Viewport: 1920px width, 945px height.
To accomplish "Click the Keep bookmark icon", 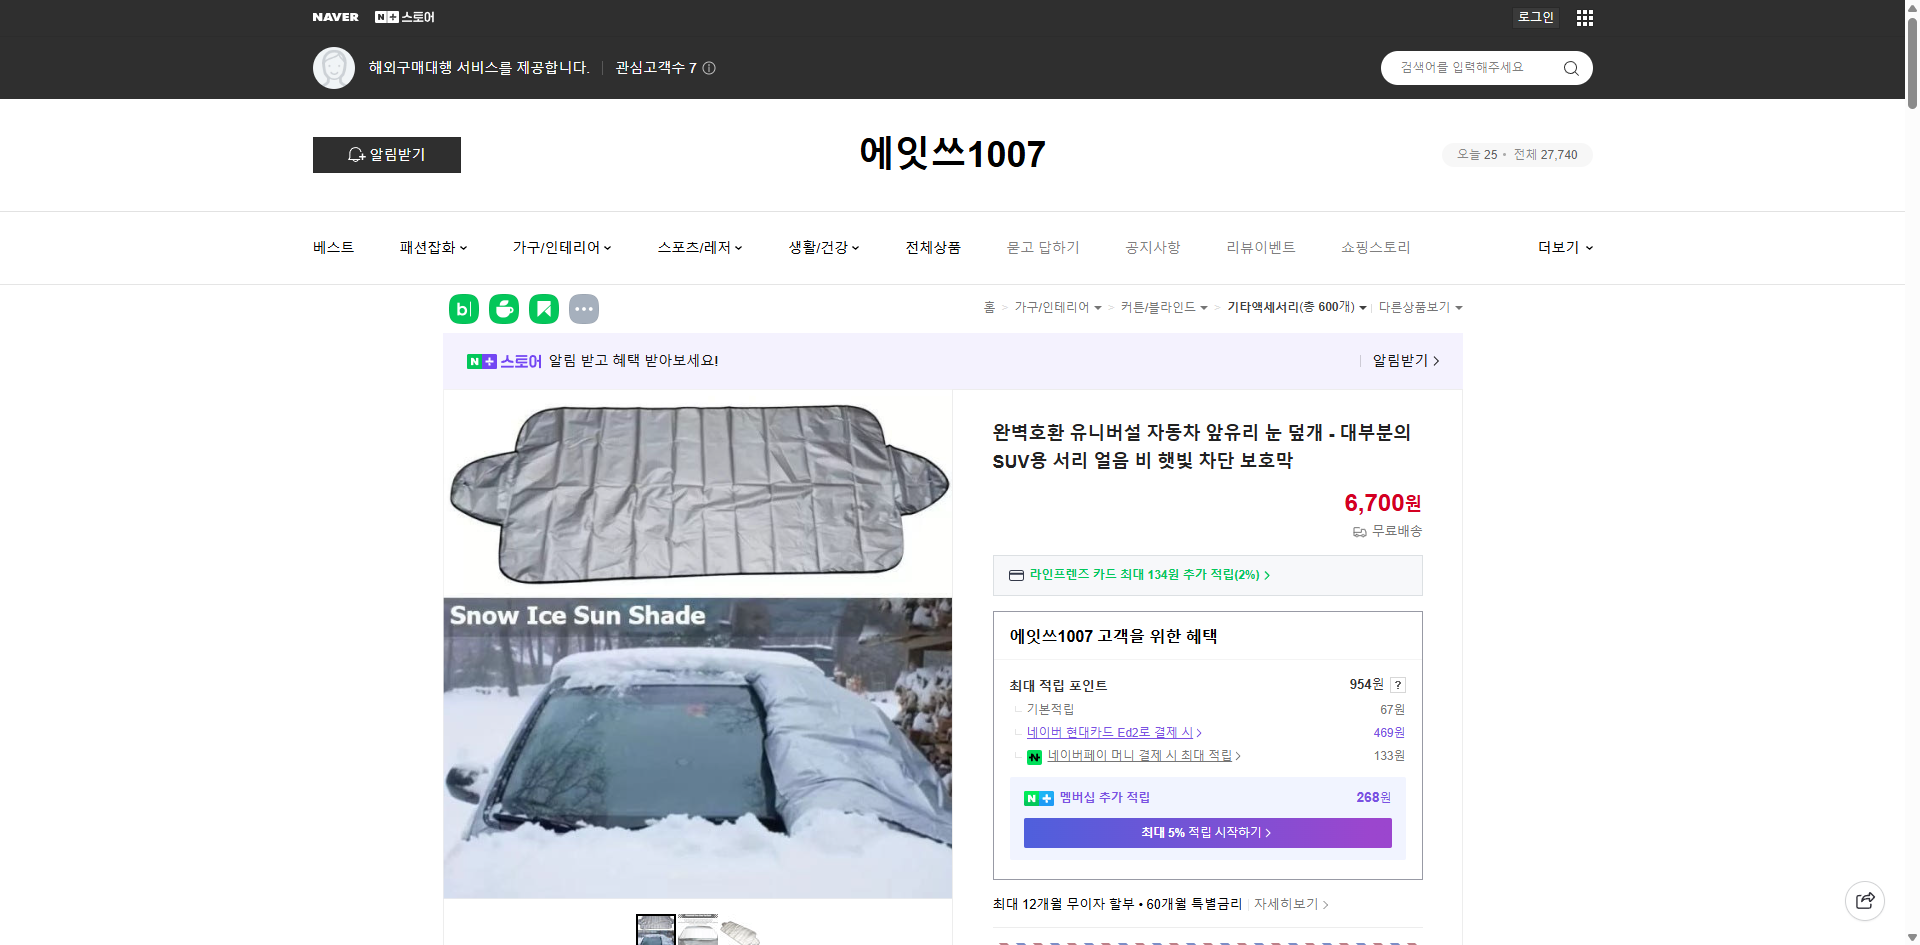I will (543, 309).
